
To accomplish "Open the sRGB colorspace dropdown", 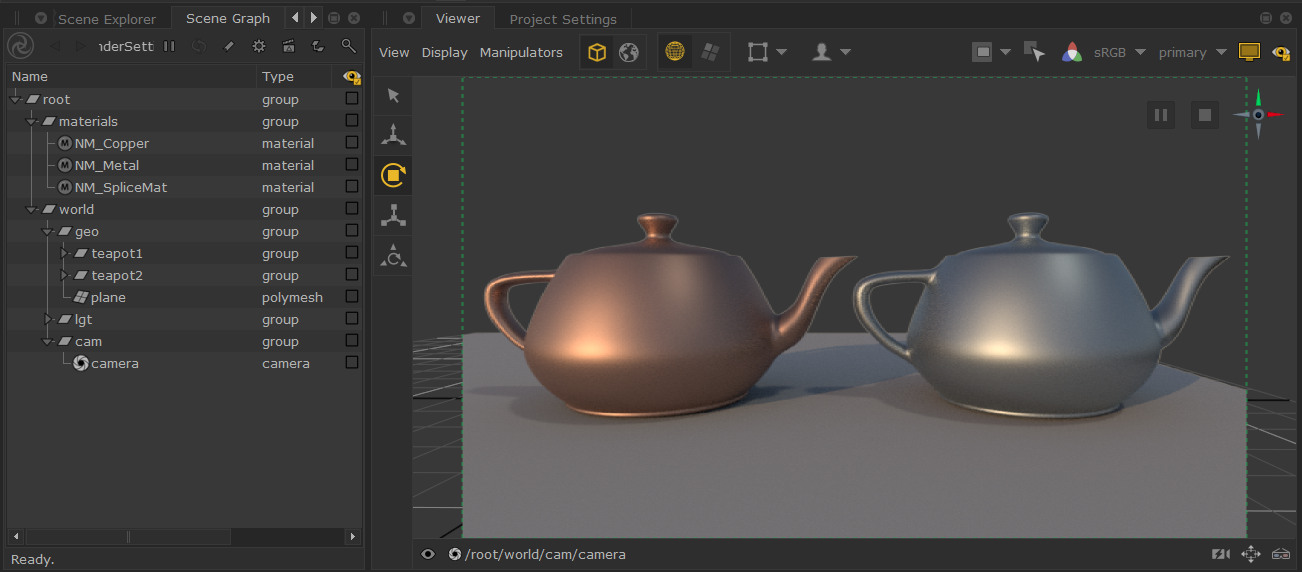I will tap(1118, 52).
